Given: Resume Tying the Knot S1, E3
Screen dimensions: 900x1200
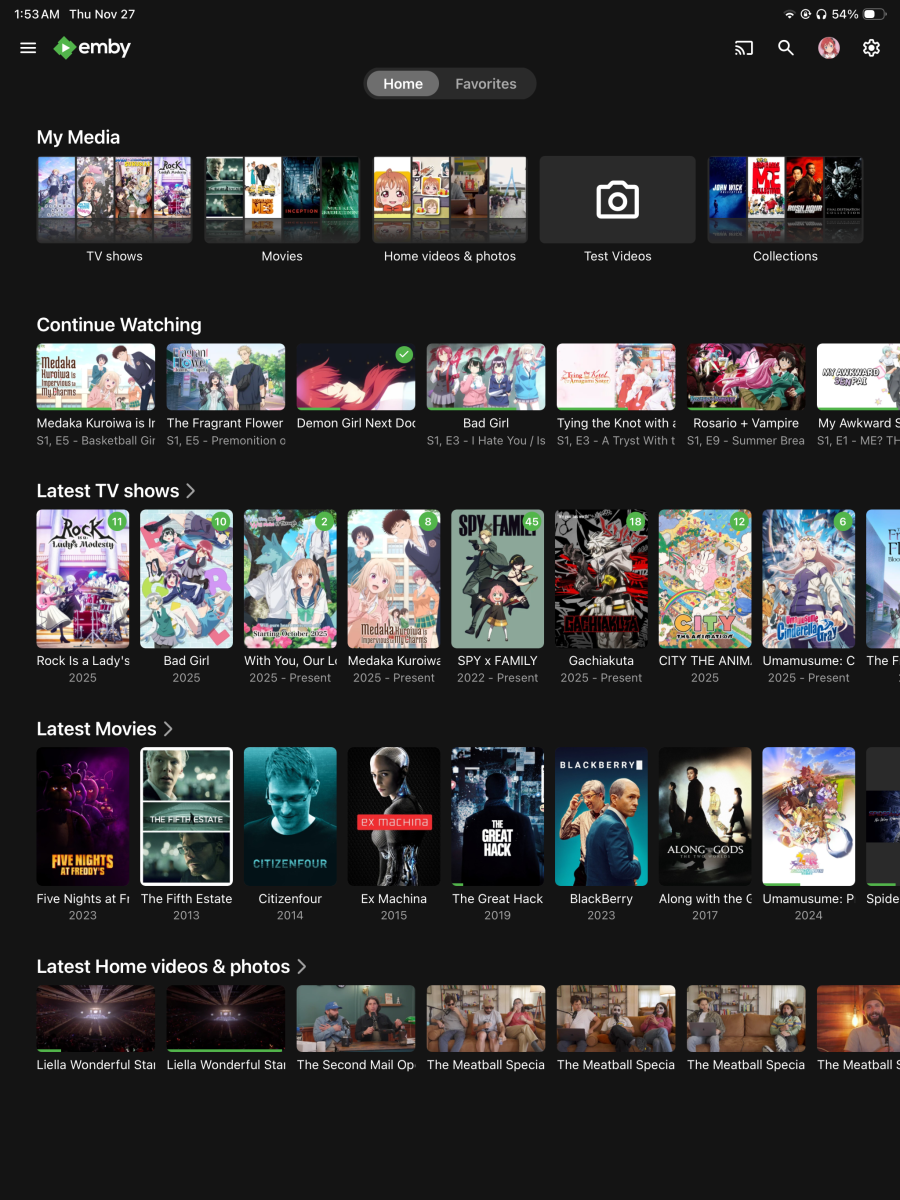Looking at the screenshot, I should tap(616, 377).
